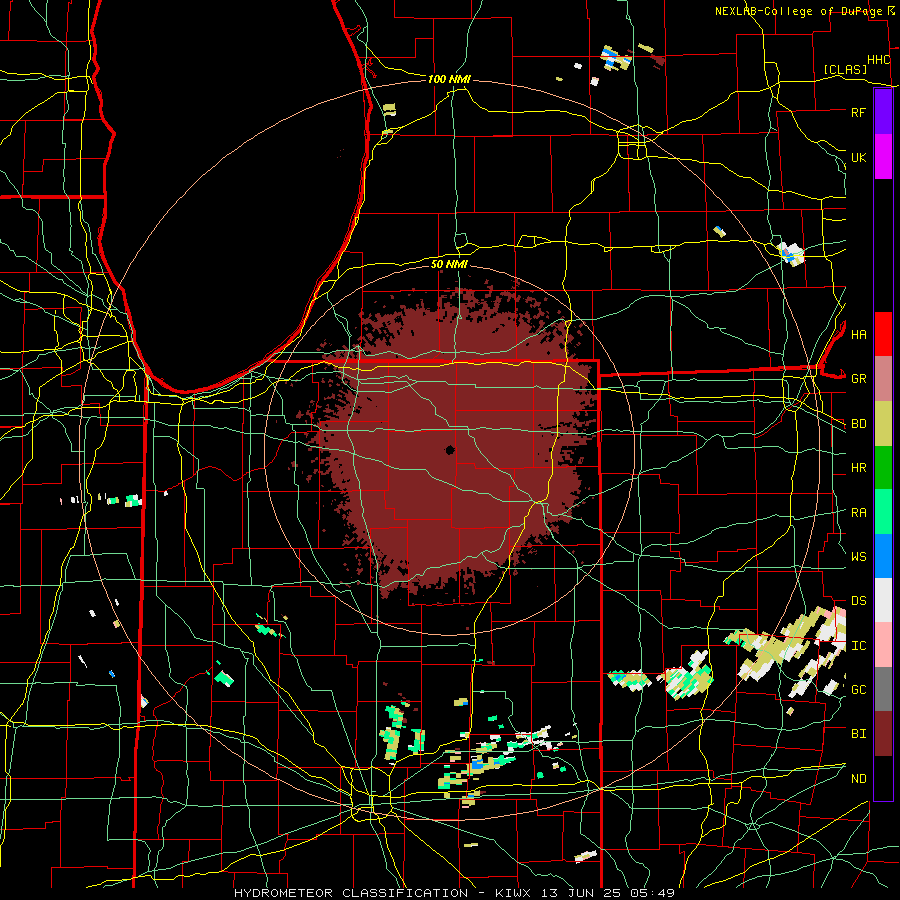This screenshot has height=900, width=900.
Task: Click the RA light green legend swatch
Action: (x=883, y=512)
